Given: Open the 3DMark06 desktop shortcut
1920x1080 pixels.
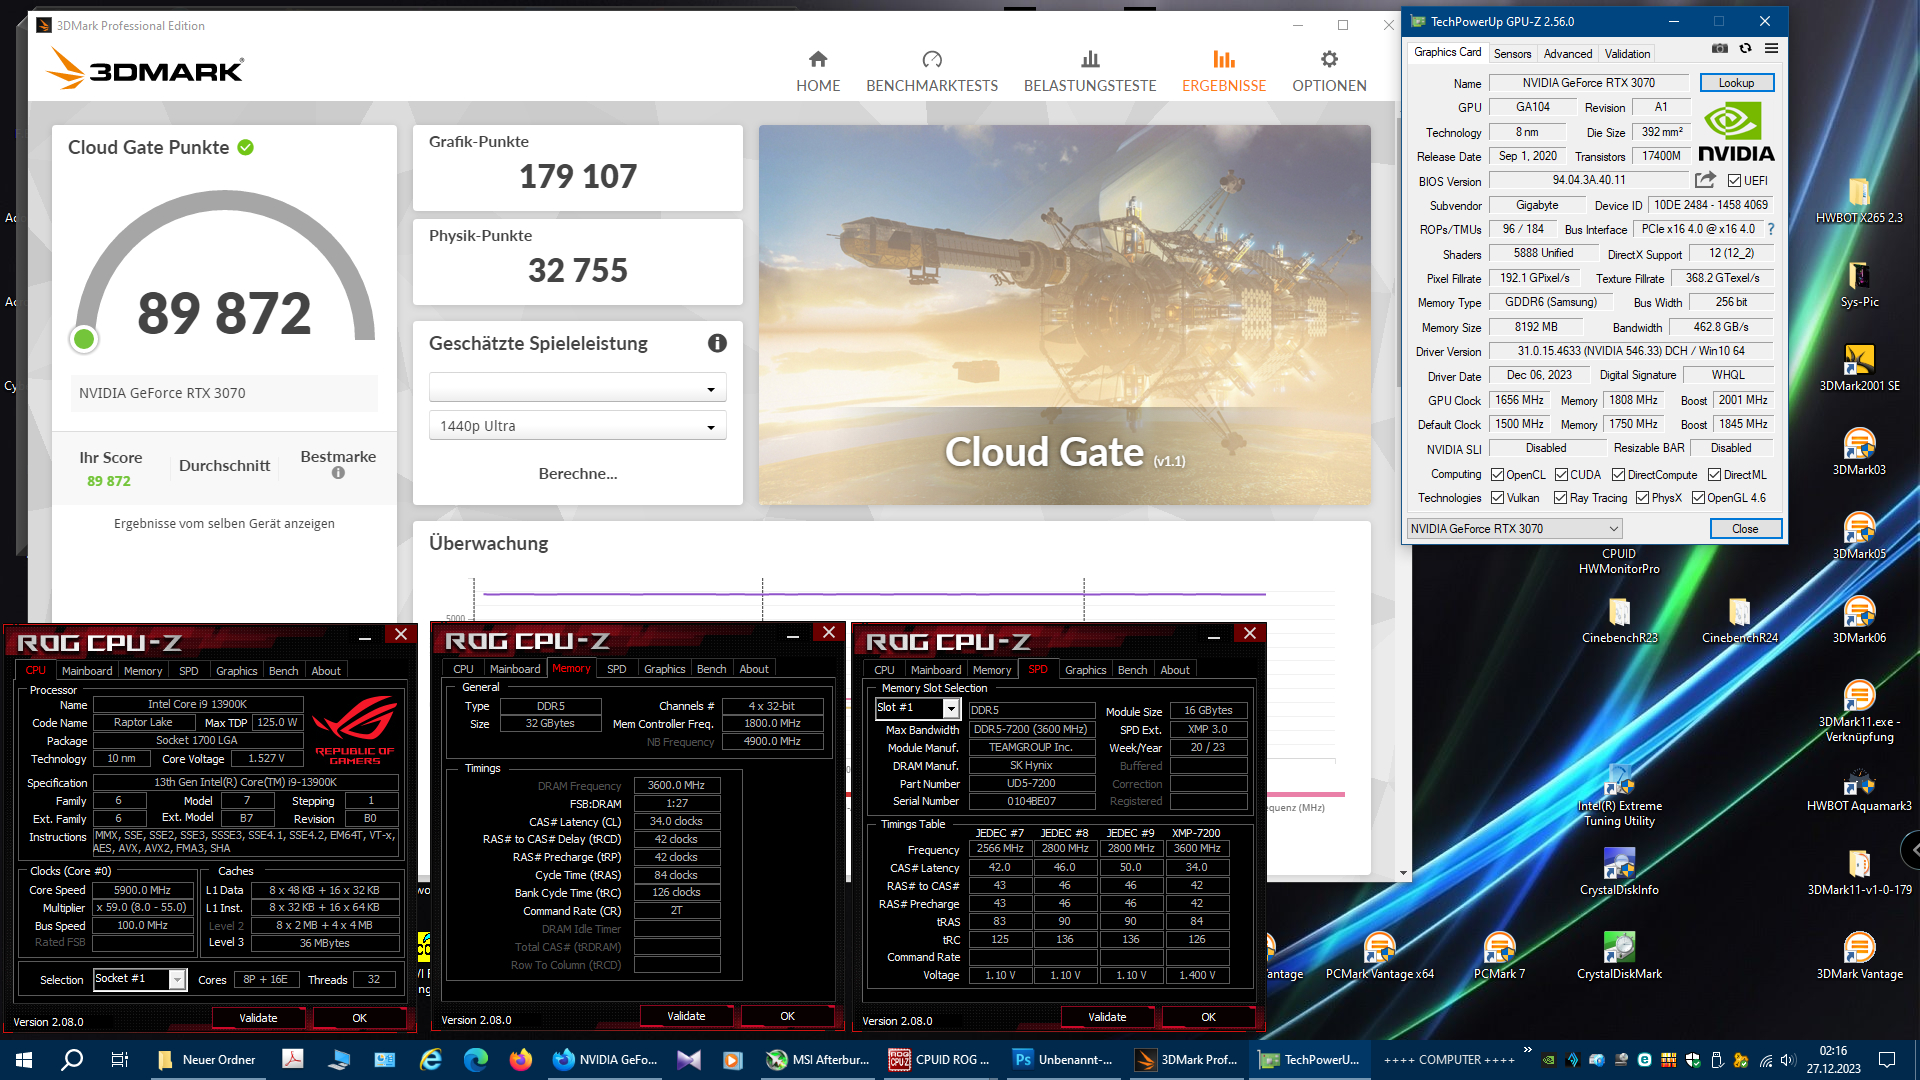Looking at the screenshot, I should [1859, 620].
